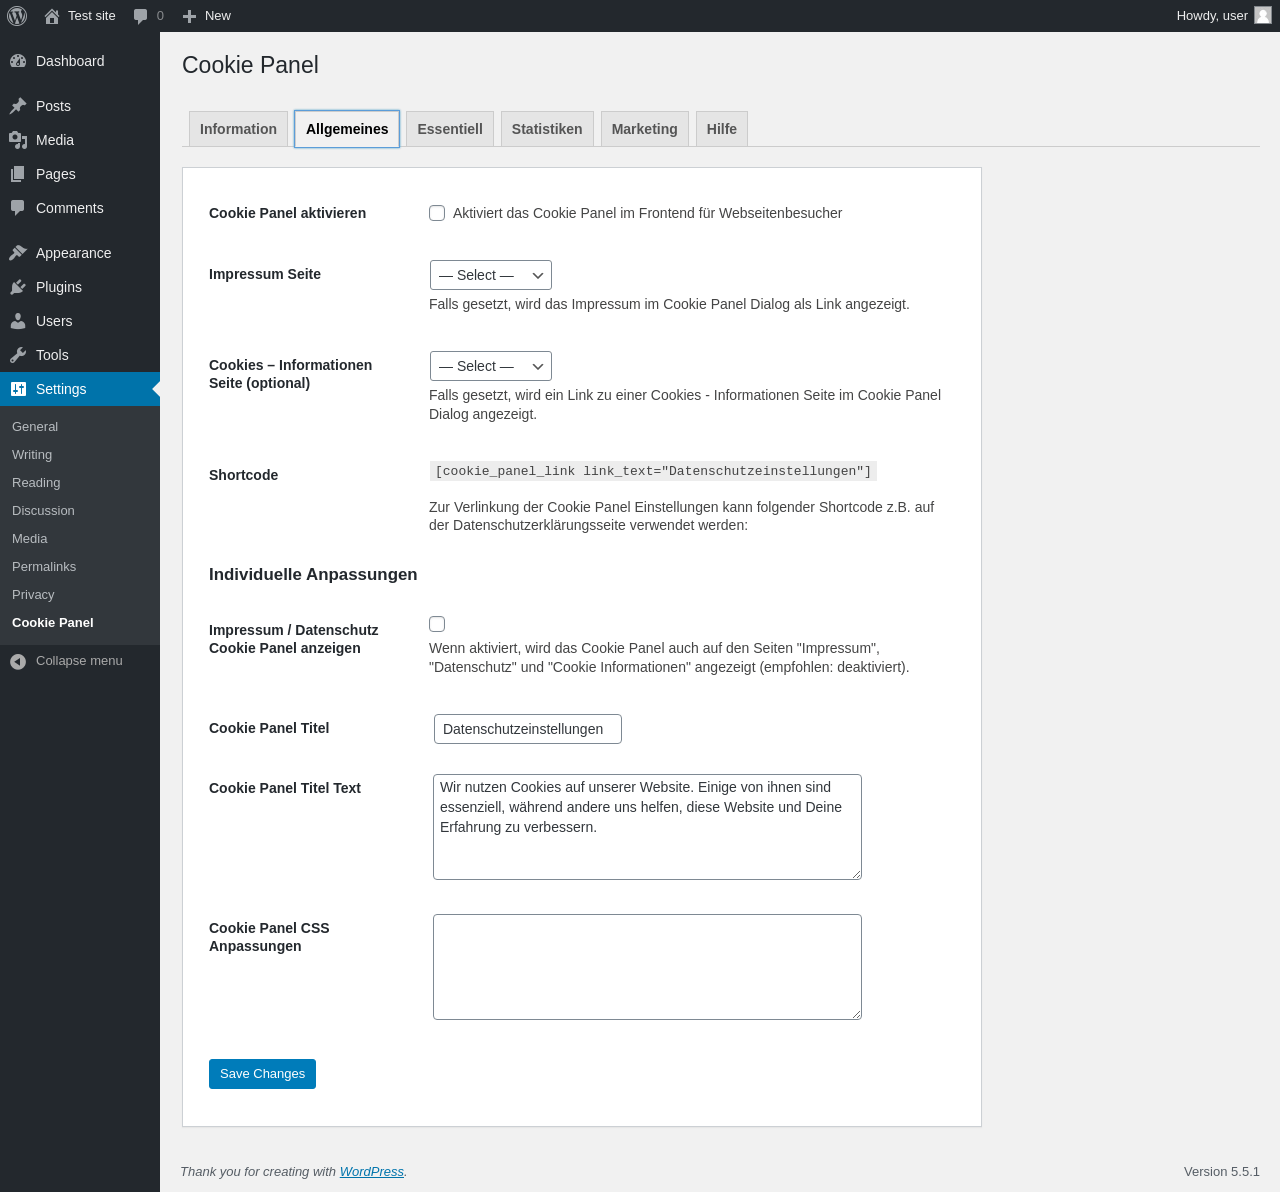Open Writing settings submenu item
Viewport: 1280px width, 1192px height.
pos(32,454)
